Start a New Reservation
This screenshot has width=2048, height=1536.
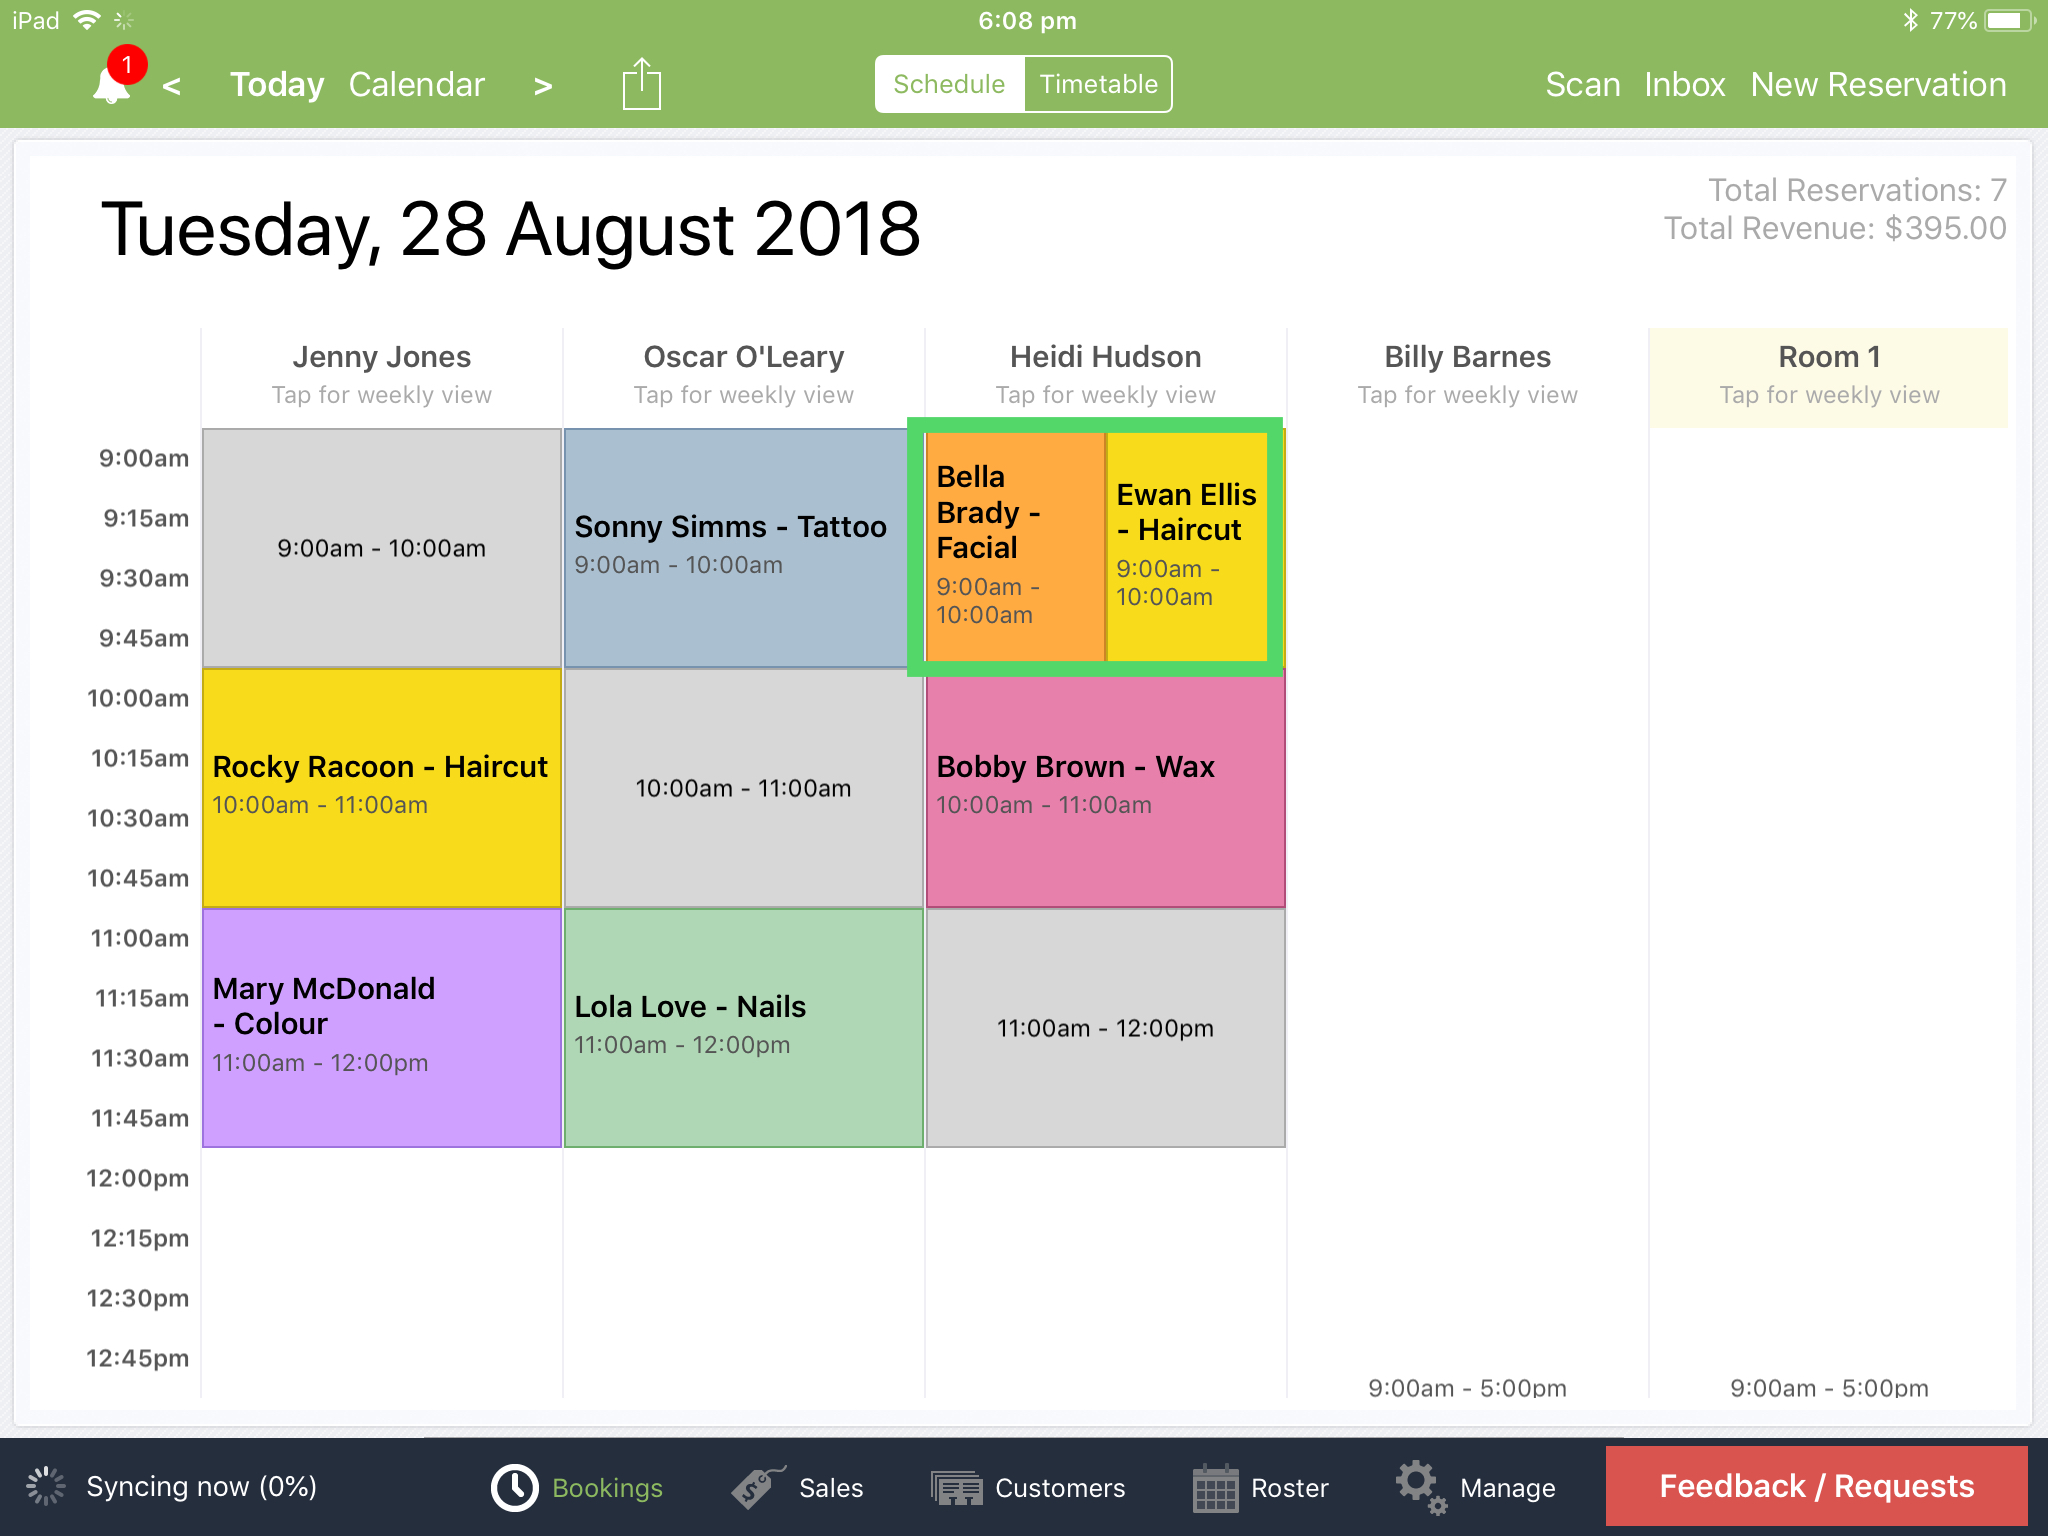click(x=1878, y=84)
